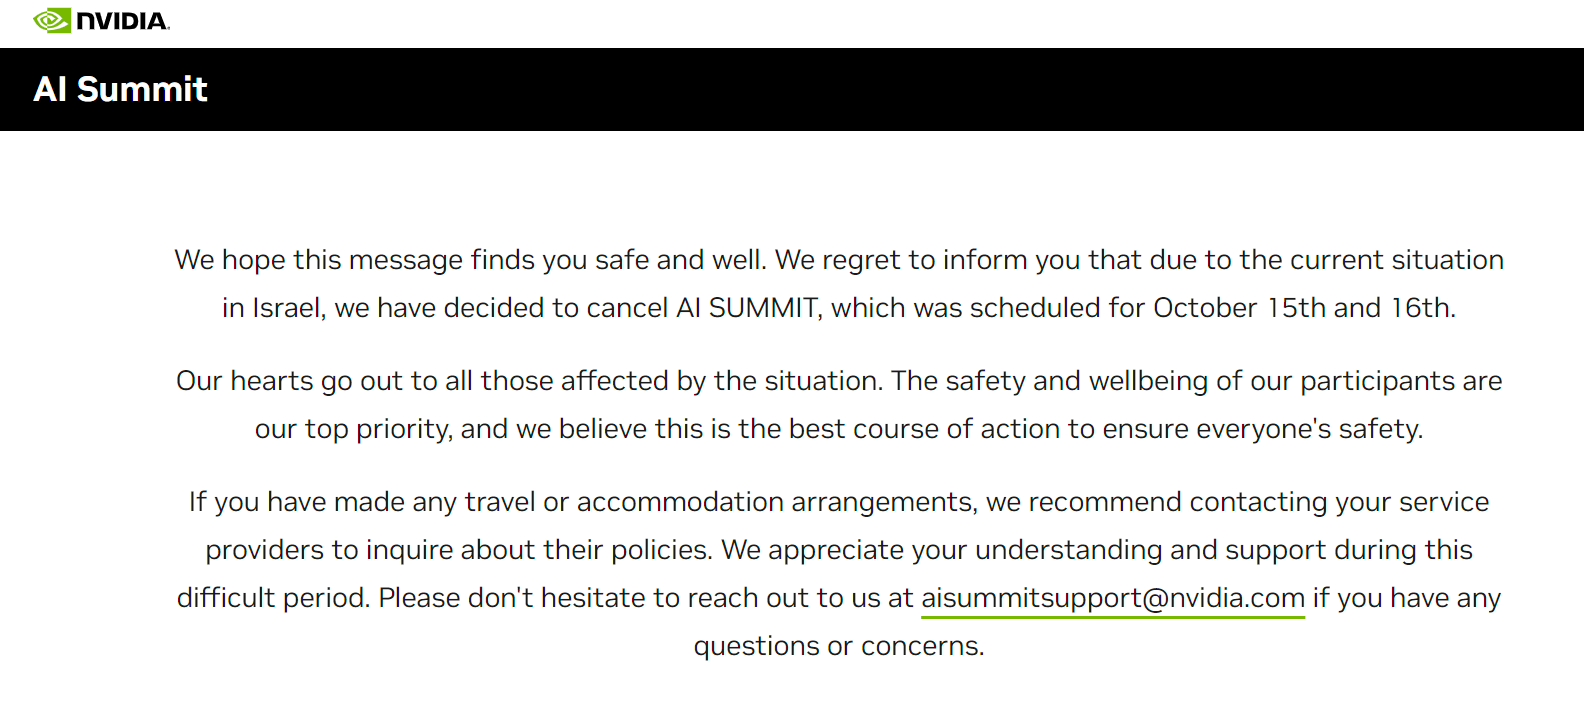
Task: Click the line starting 'If you have made any travel'
Action: click(839, 502)
